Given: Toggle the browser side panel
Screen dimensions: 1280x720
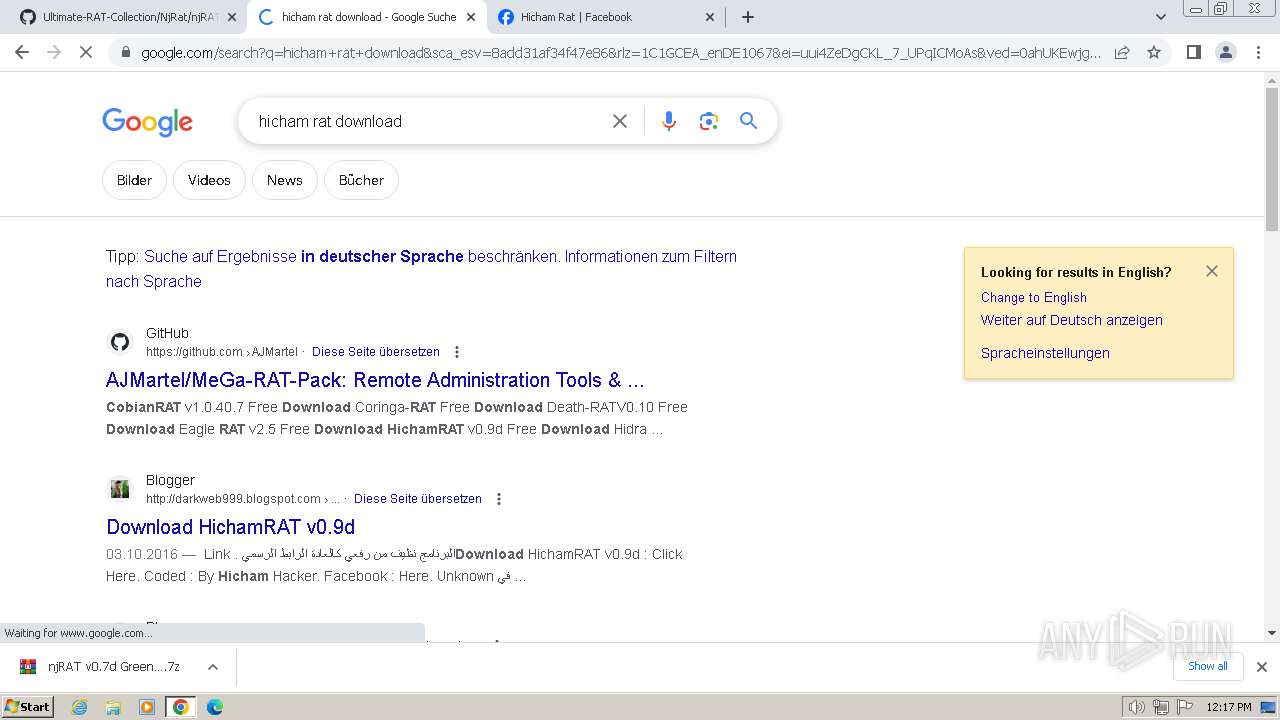Looking at the screenshot, I should (x=1193, y=52).
